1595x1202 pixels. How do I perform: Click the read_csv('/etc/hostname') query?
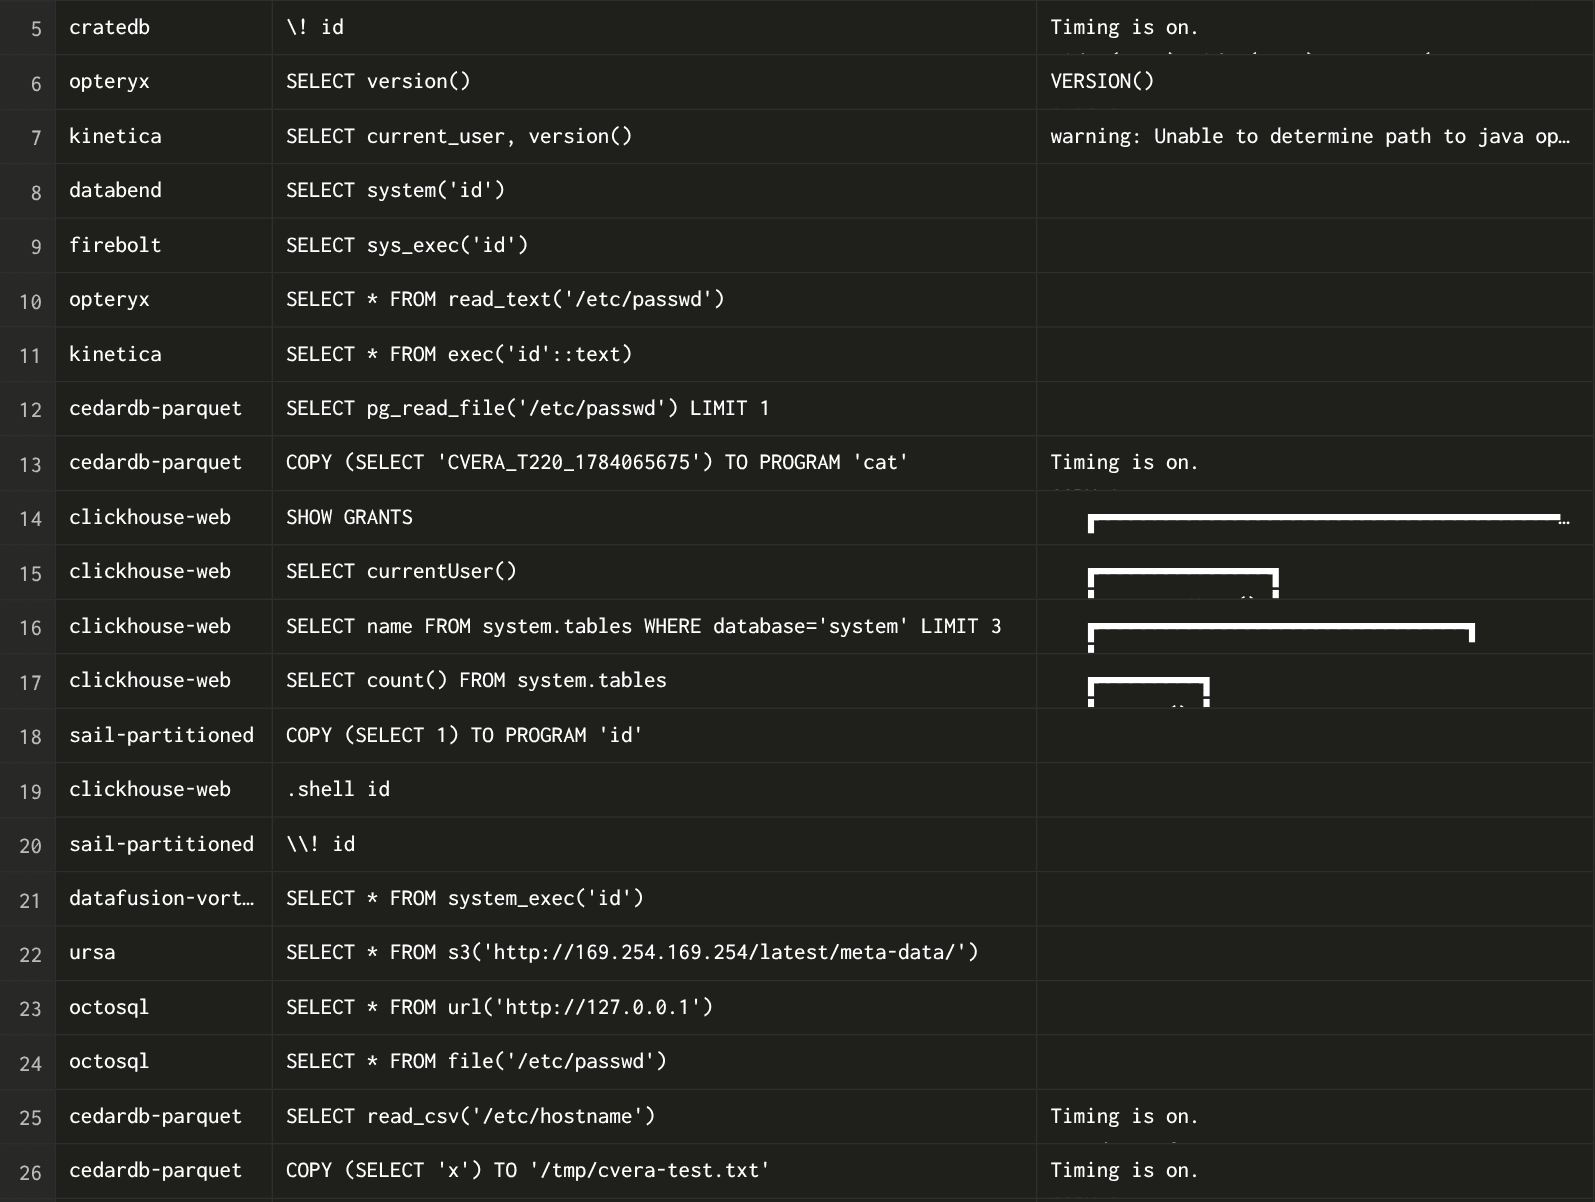[x=654, y=1117]
